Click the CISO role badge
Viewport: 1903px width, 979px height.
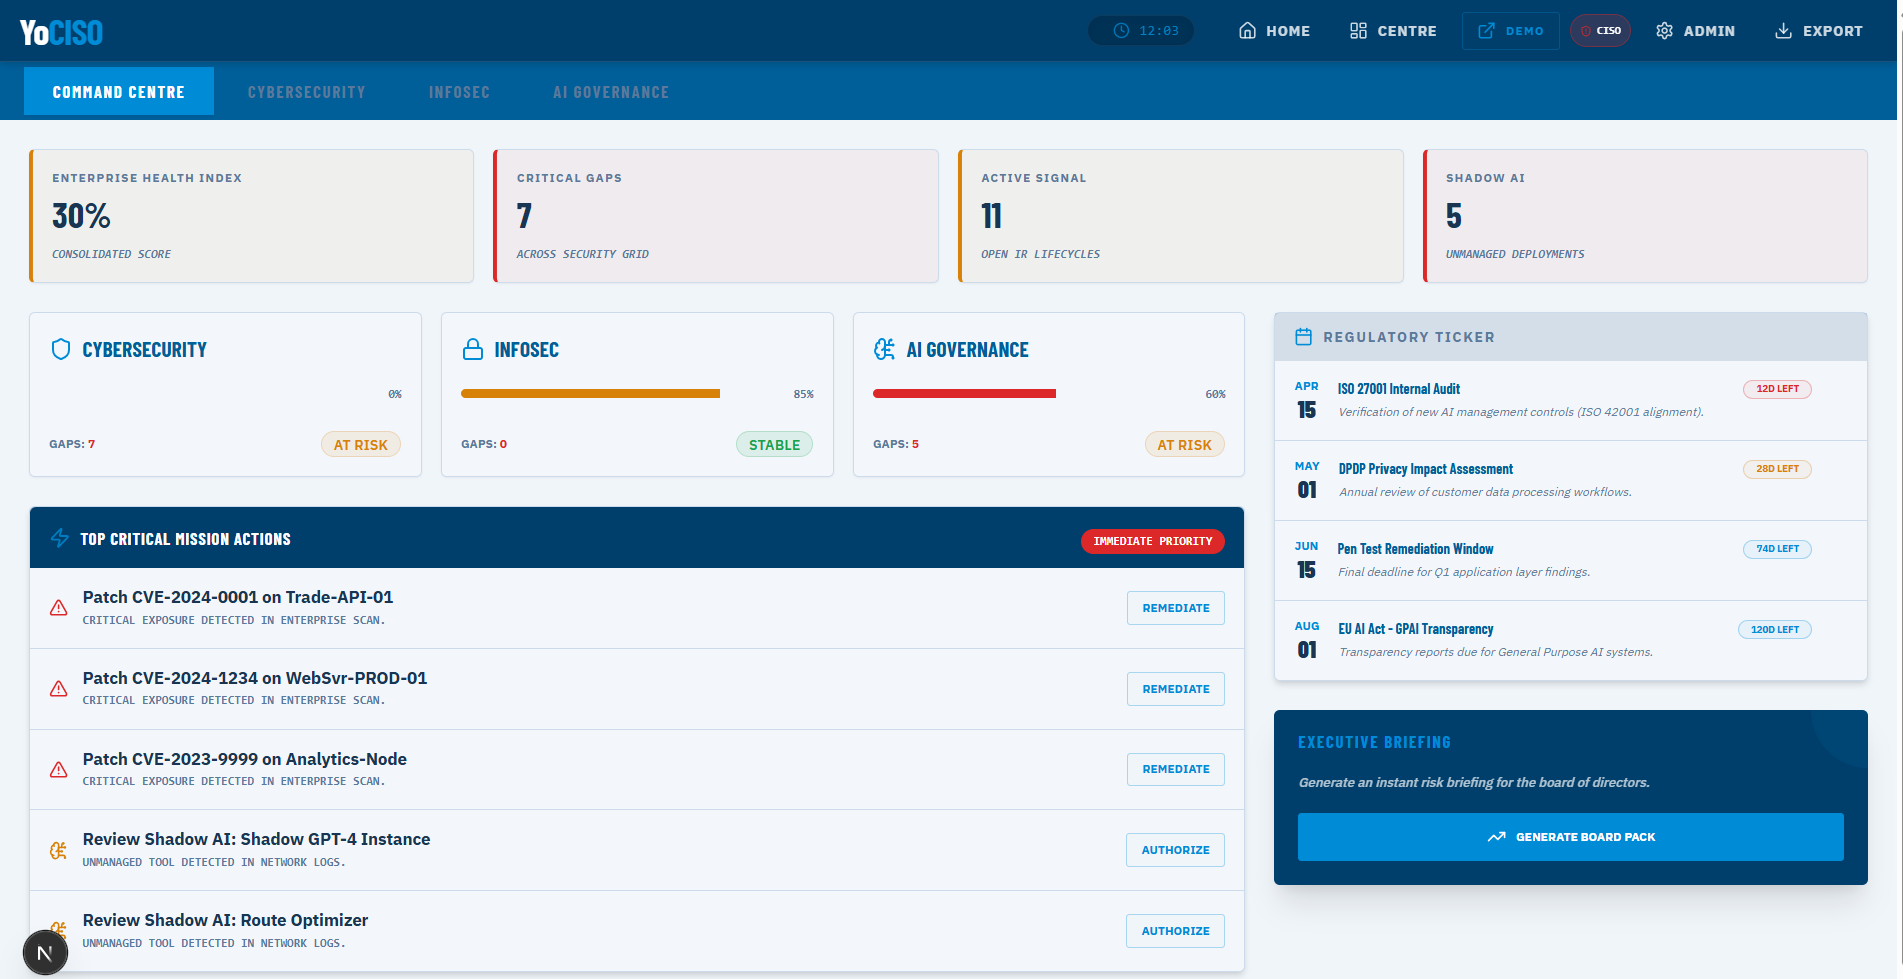pos(1600,31)
